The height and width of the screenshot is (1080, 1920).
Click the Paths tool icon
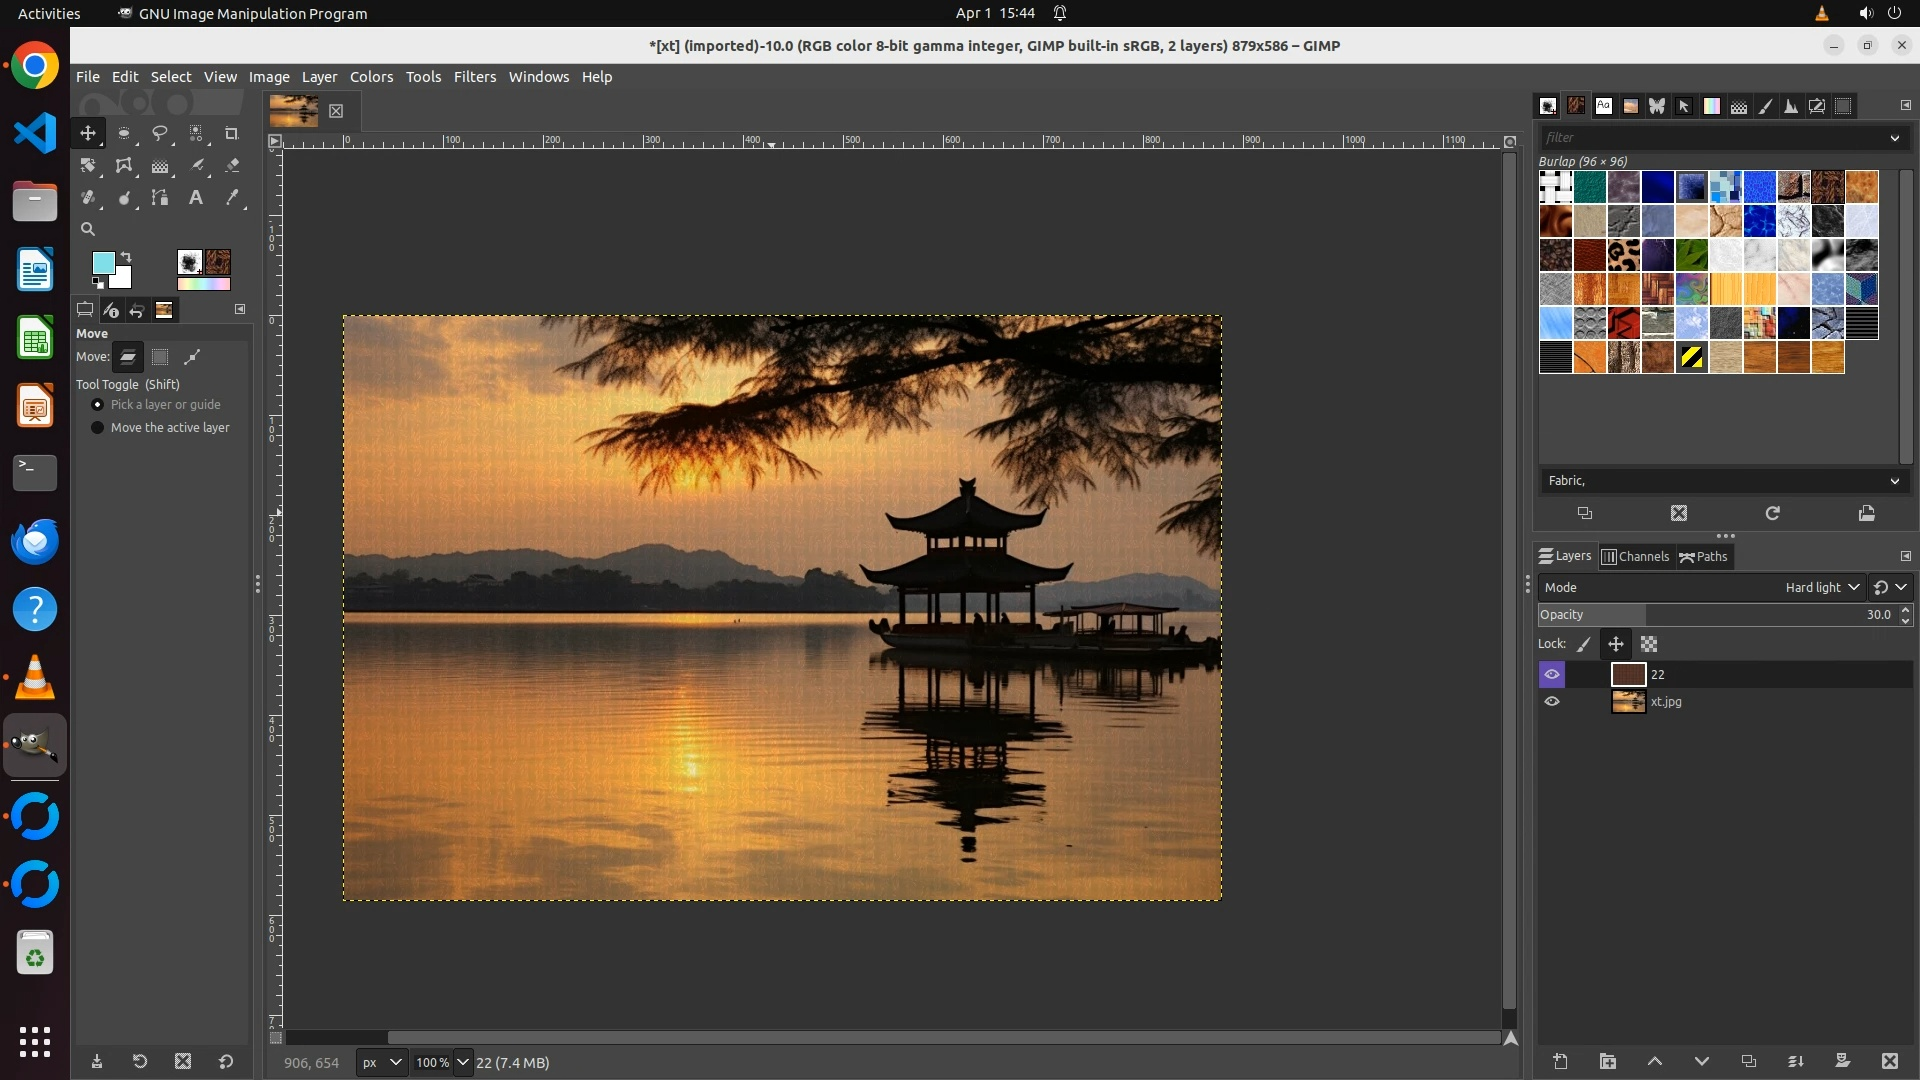pos(160,198)
